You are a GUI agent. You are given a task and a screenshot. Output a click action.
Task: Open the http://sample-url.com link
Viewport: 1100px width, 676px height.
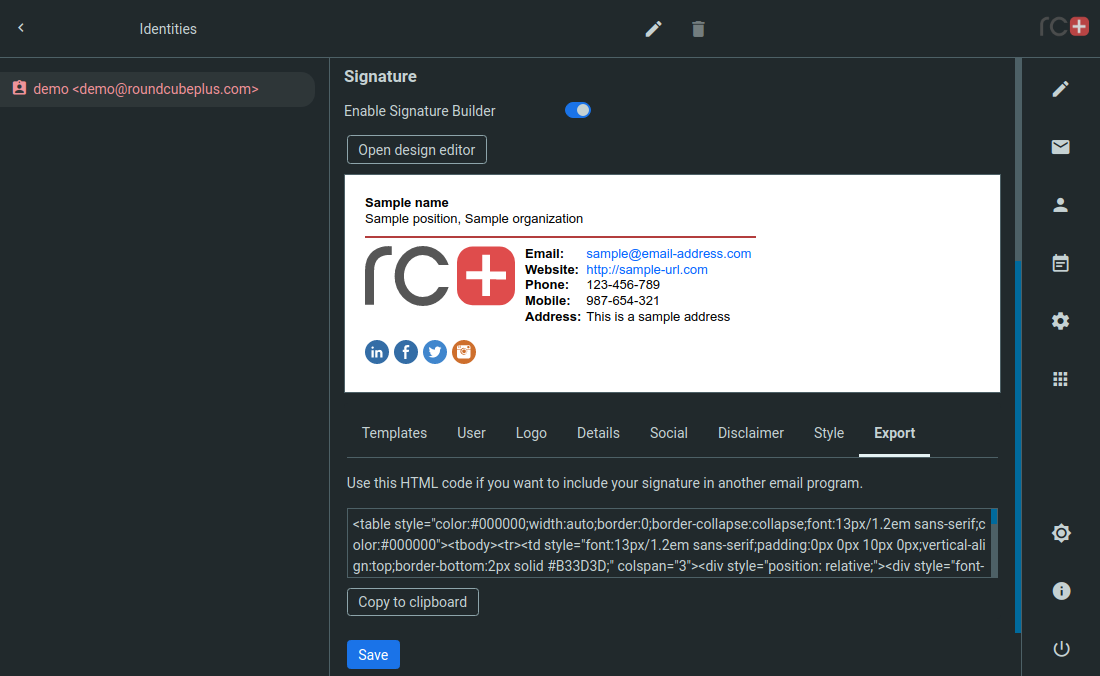647,270
